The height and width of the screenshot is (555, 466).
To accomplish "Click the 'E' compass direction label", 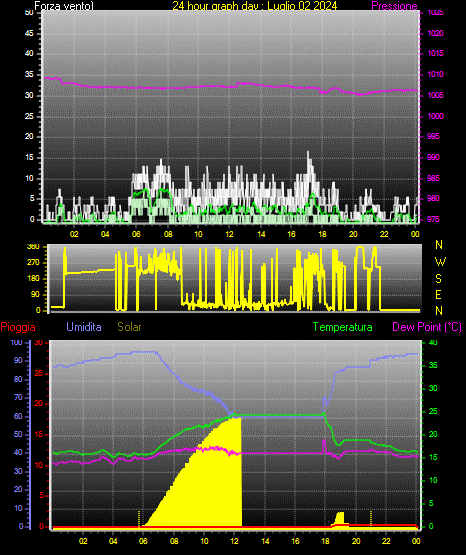I will point(438,294).
